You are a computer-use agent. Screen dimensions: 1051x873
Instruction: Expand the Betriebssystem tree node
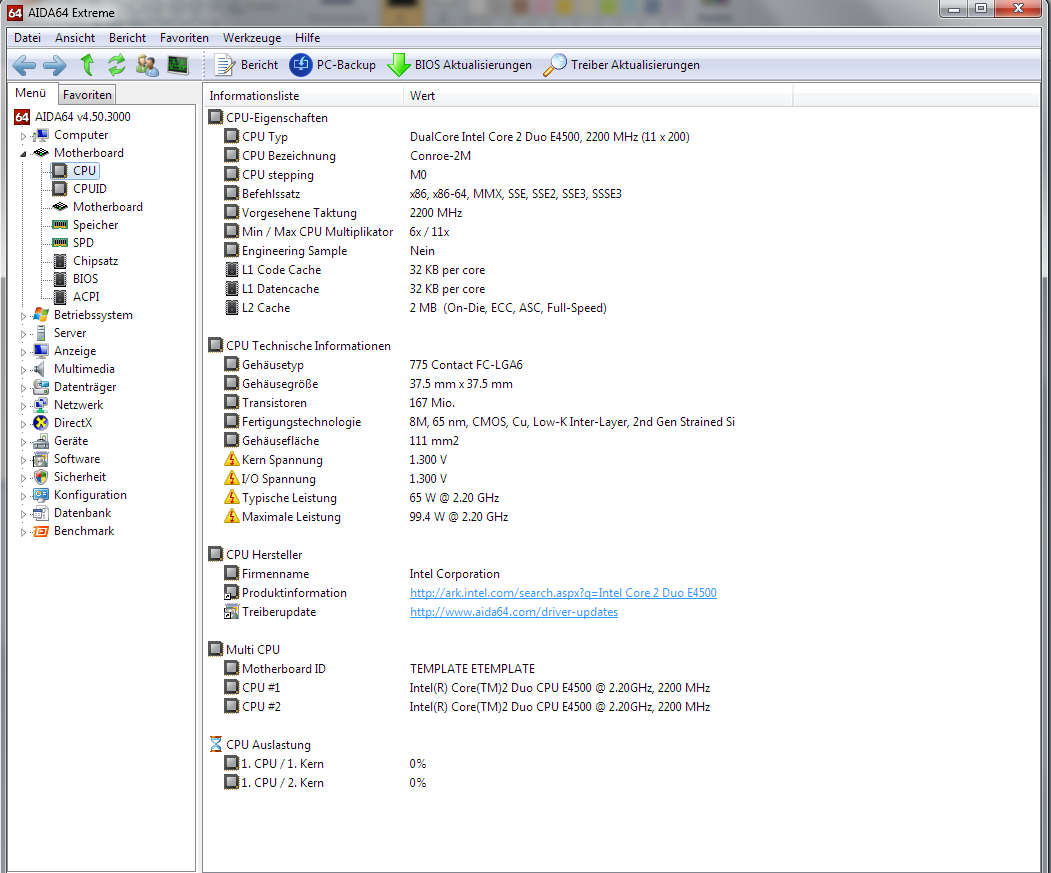point(23,316)
